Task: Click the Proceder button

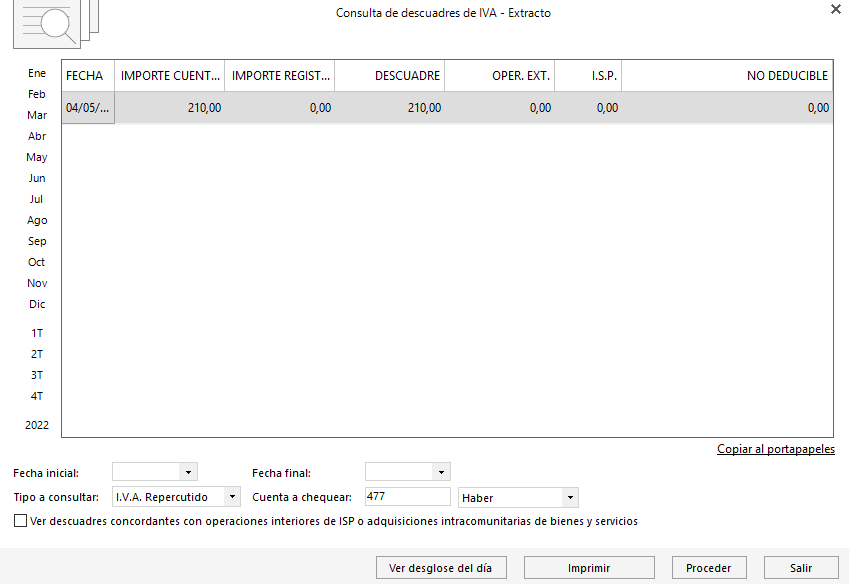Action: point(709,568)
